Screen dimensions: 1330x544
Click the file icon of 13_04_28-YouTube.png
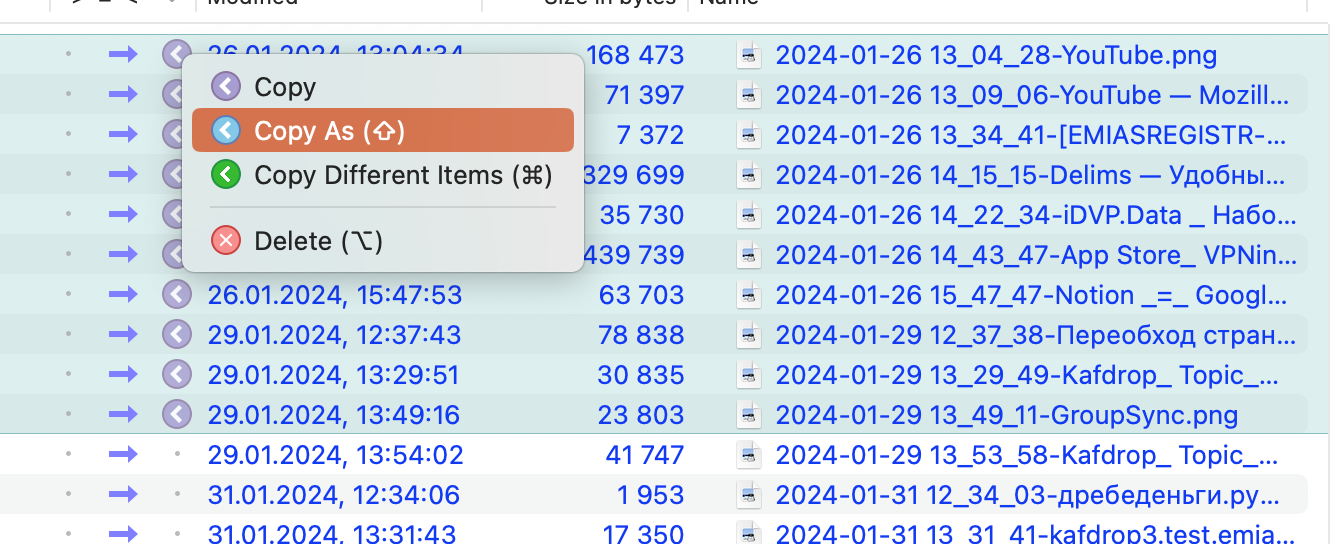pos(749,55)
